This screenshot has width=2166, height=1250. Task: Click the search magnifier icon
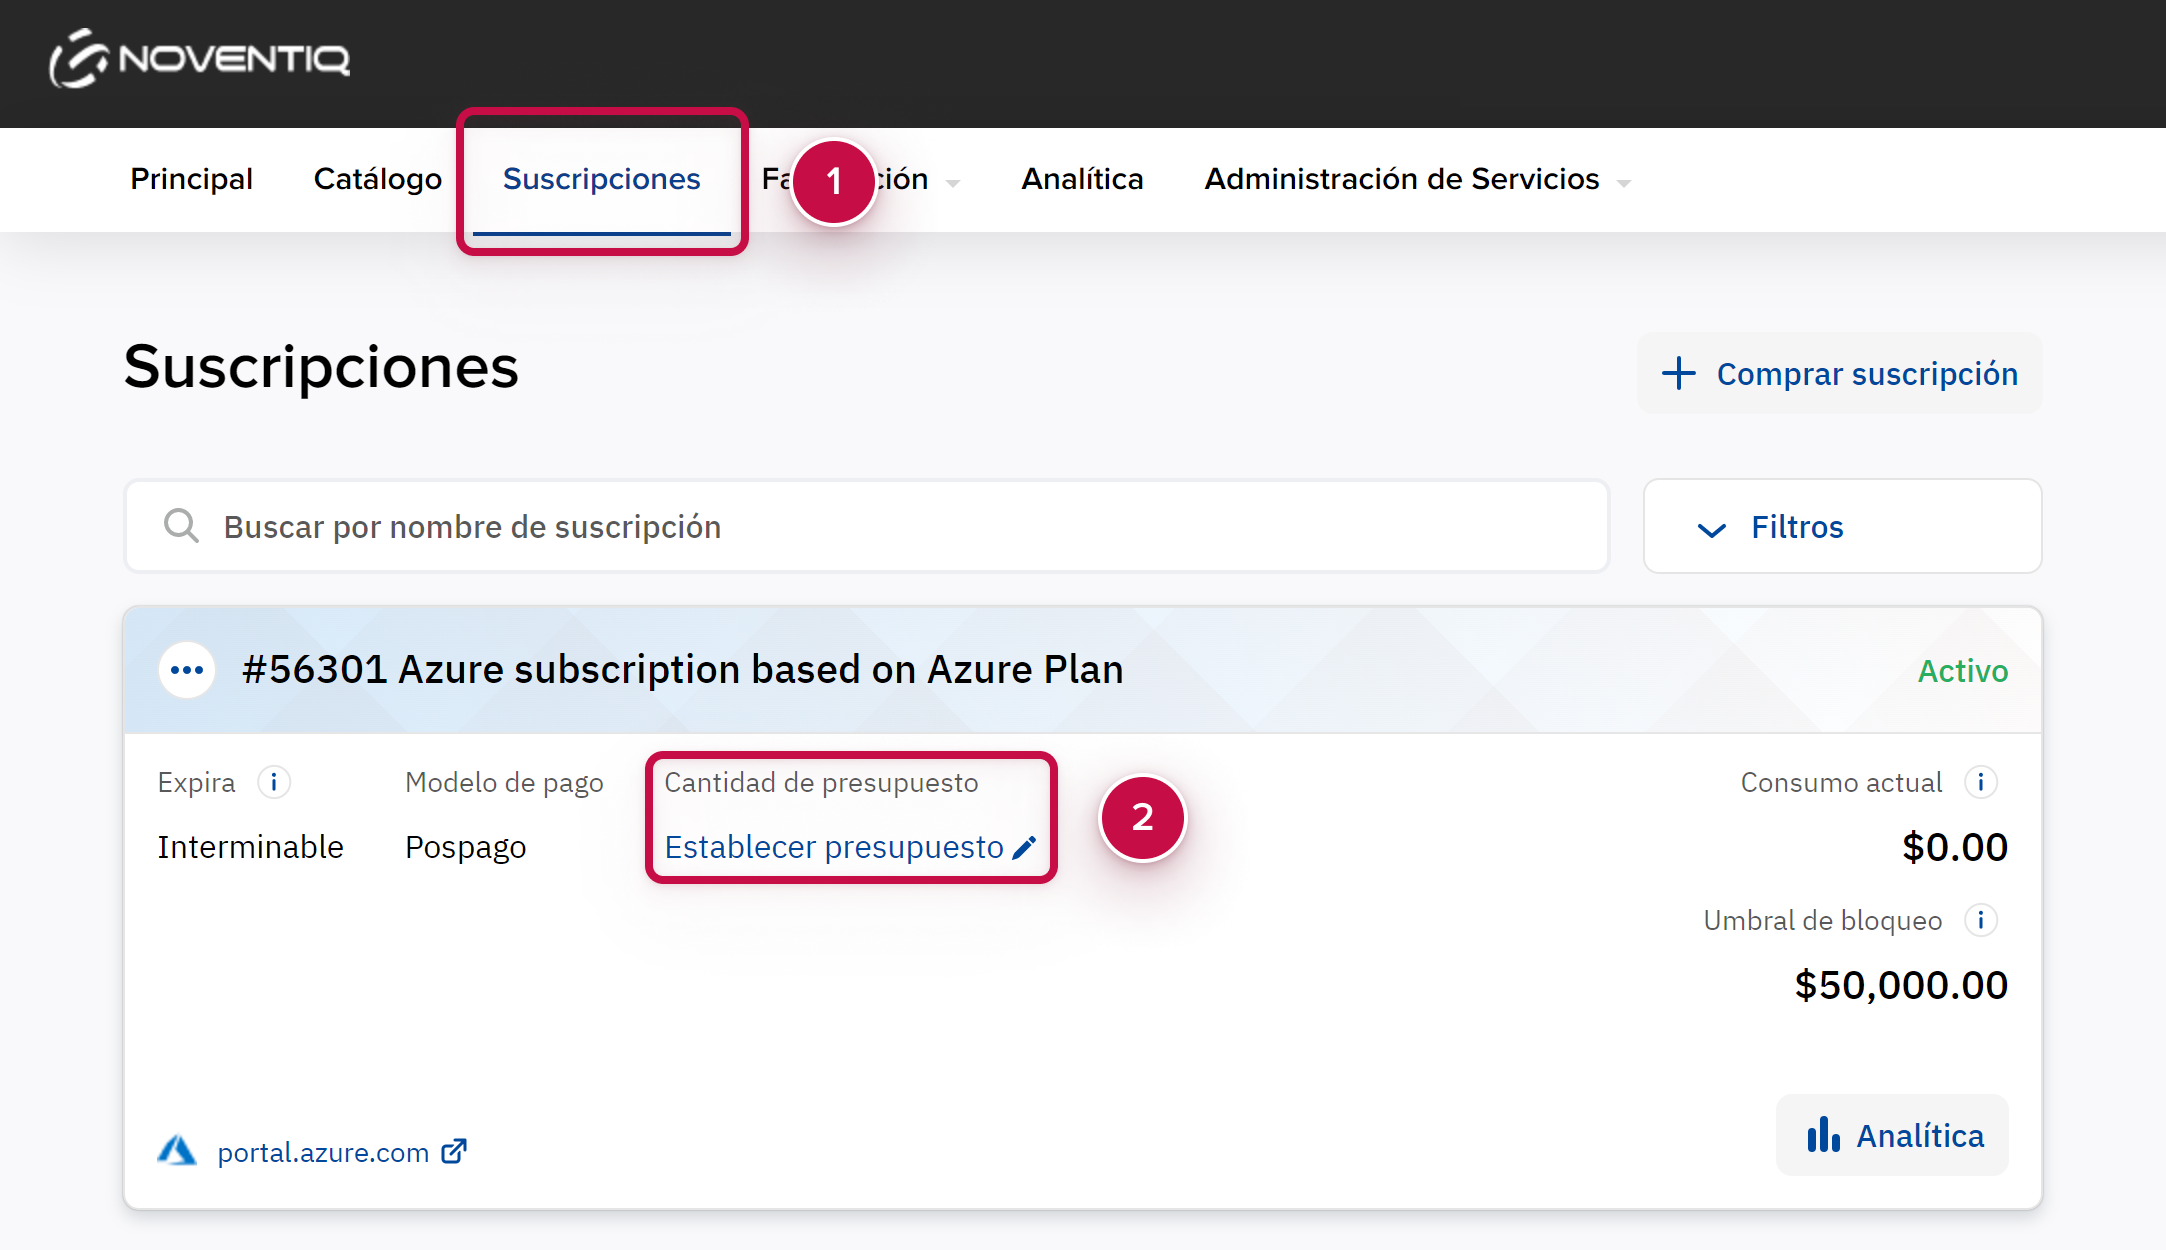pos(181,526)
